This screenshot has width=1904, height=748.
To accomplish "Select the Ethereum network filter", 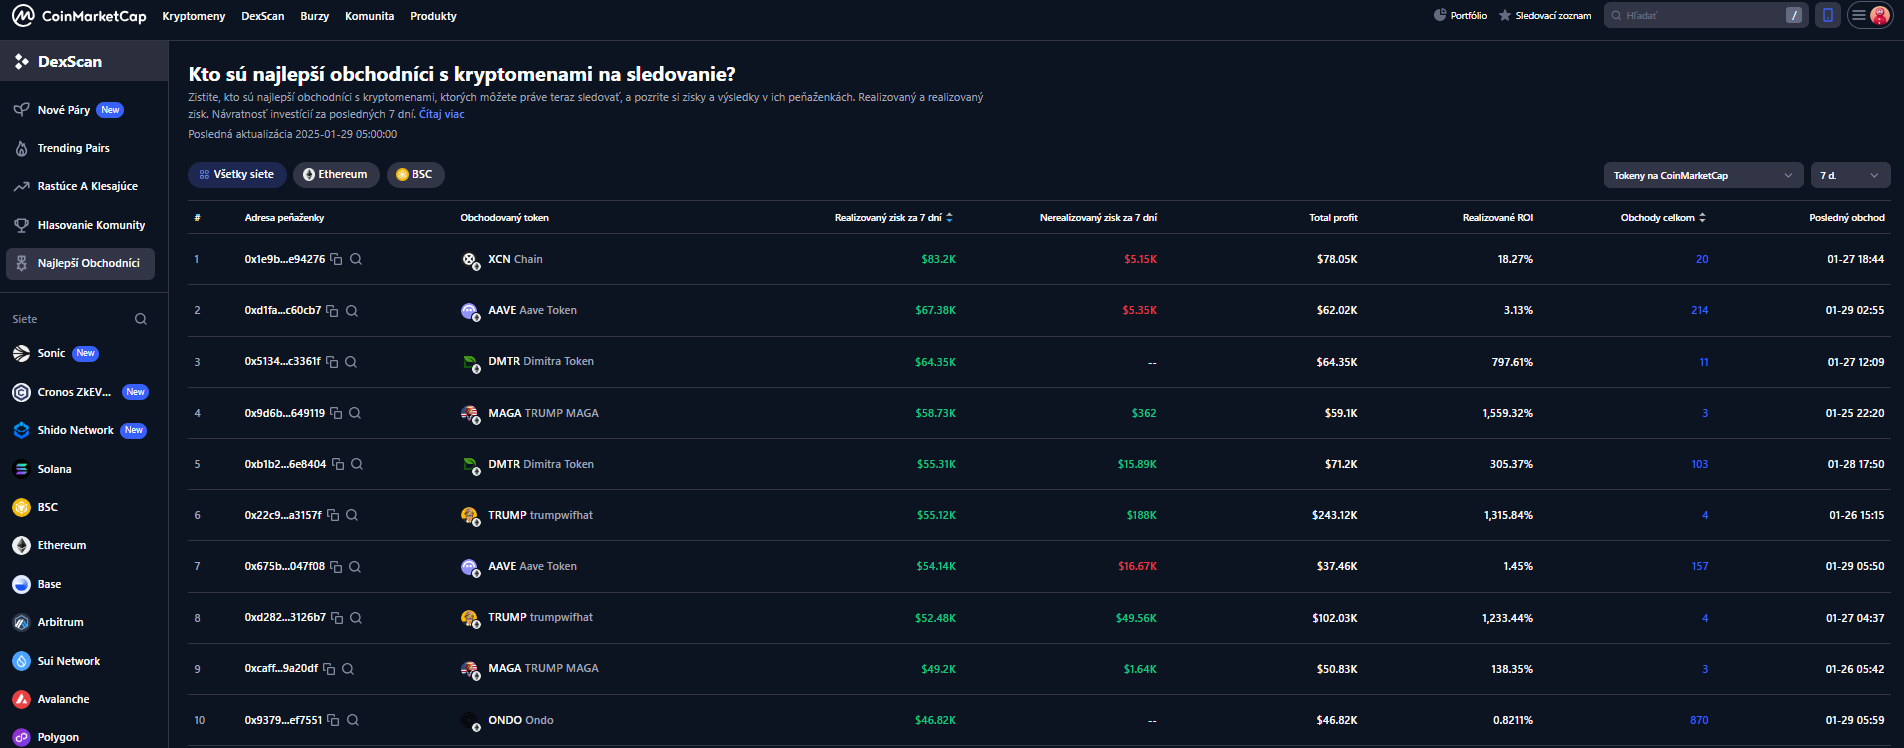I will point(336,174).
